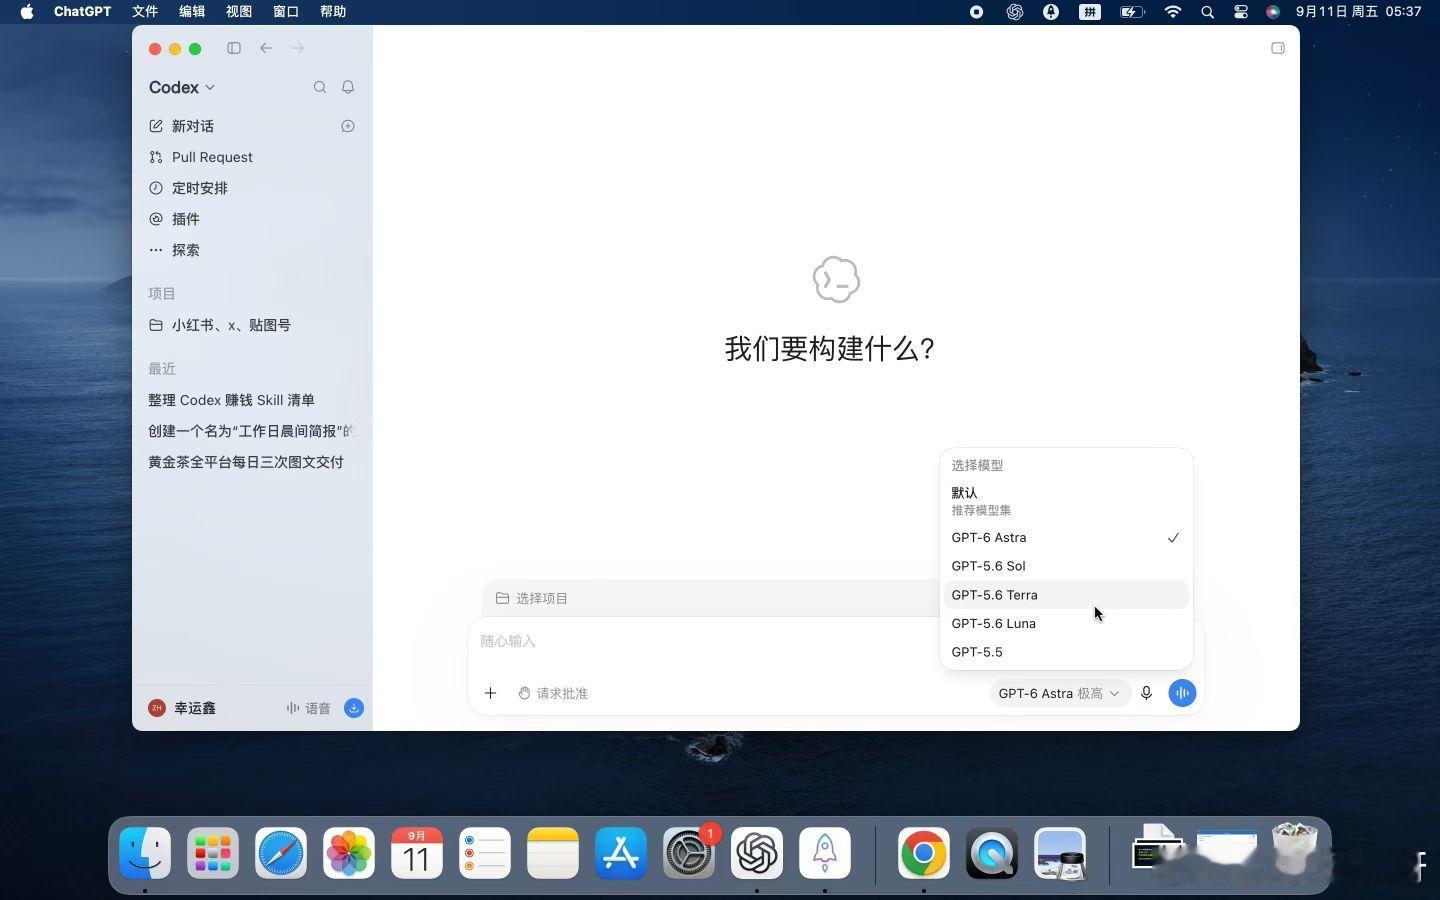
Task: Open Safari from the Dock
Action: point(281,853)
